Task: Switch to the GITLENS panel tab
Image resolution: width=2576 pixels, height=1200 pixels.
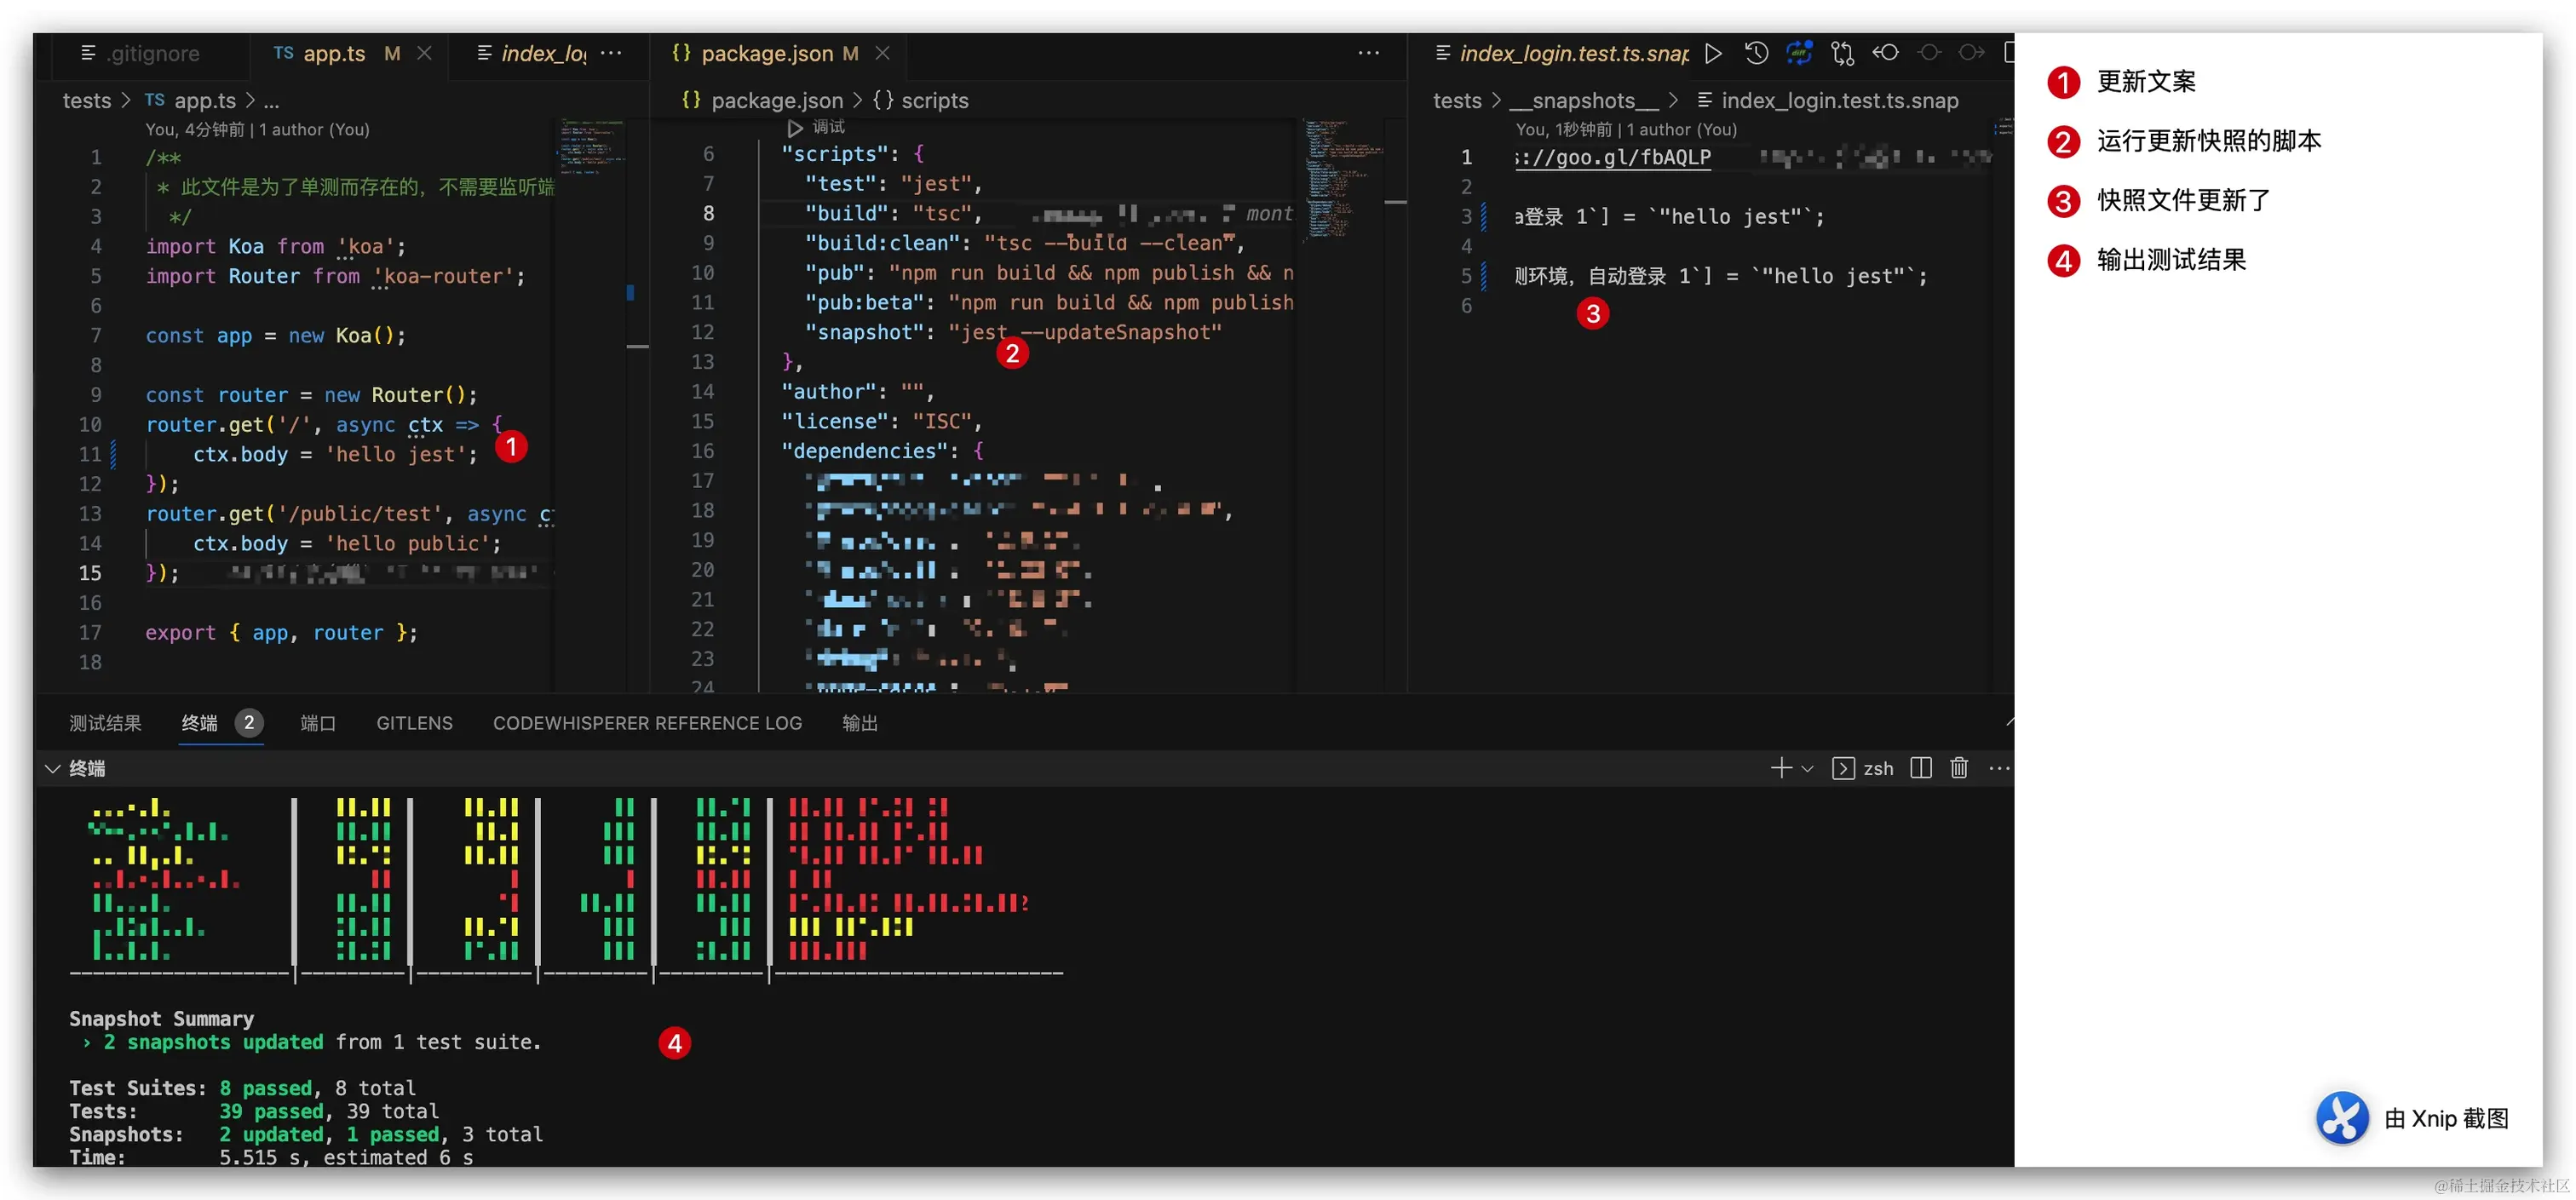Action: click(x=414, y=723)
